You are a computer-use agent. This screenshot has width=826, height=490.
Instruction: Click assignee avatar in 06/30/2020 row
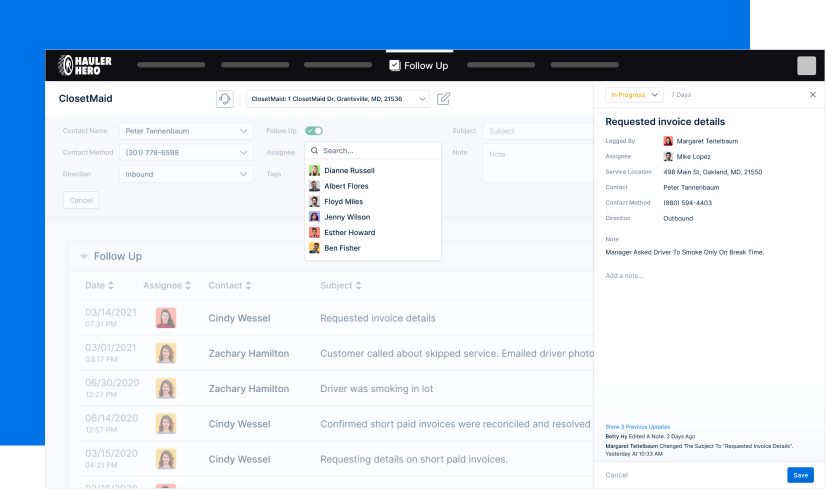pyautogui.click(x=166, y=388)
